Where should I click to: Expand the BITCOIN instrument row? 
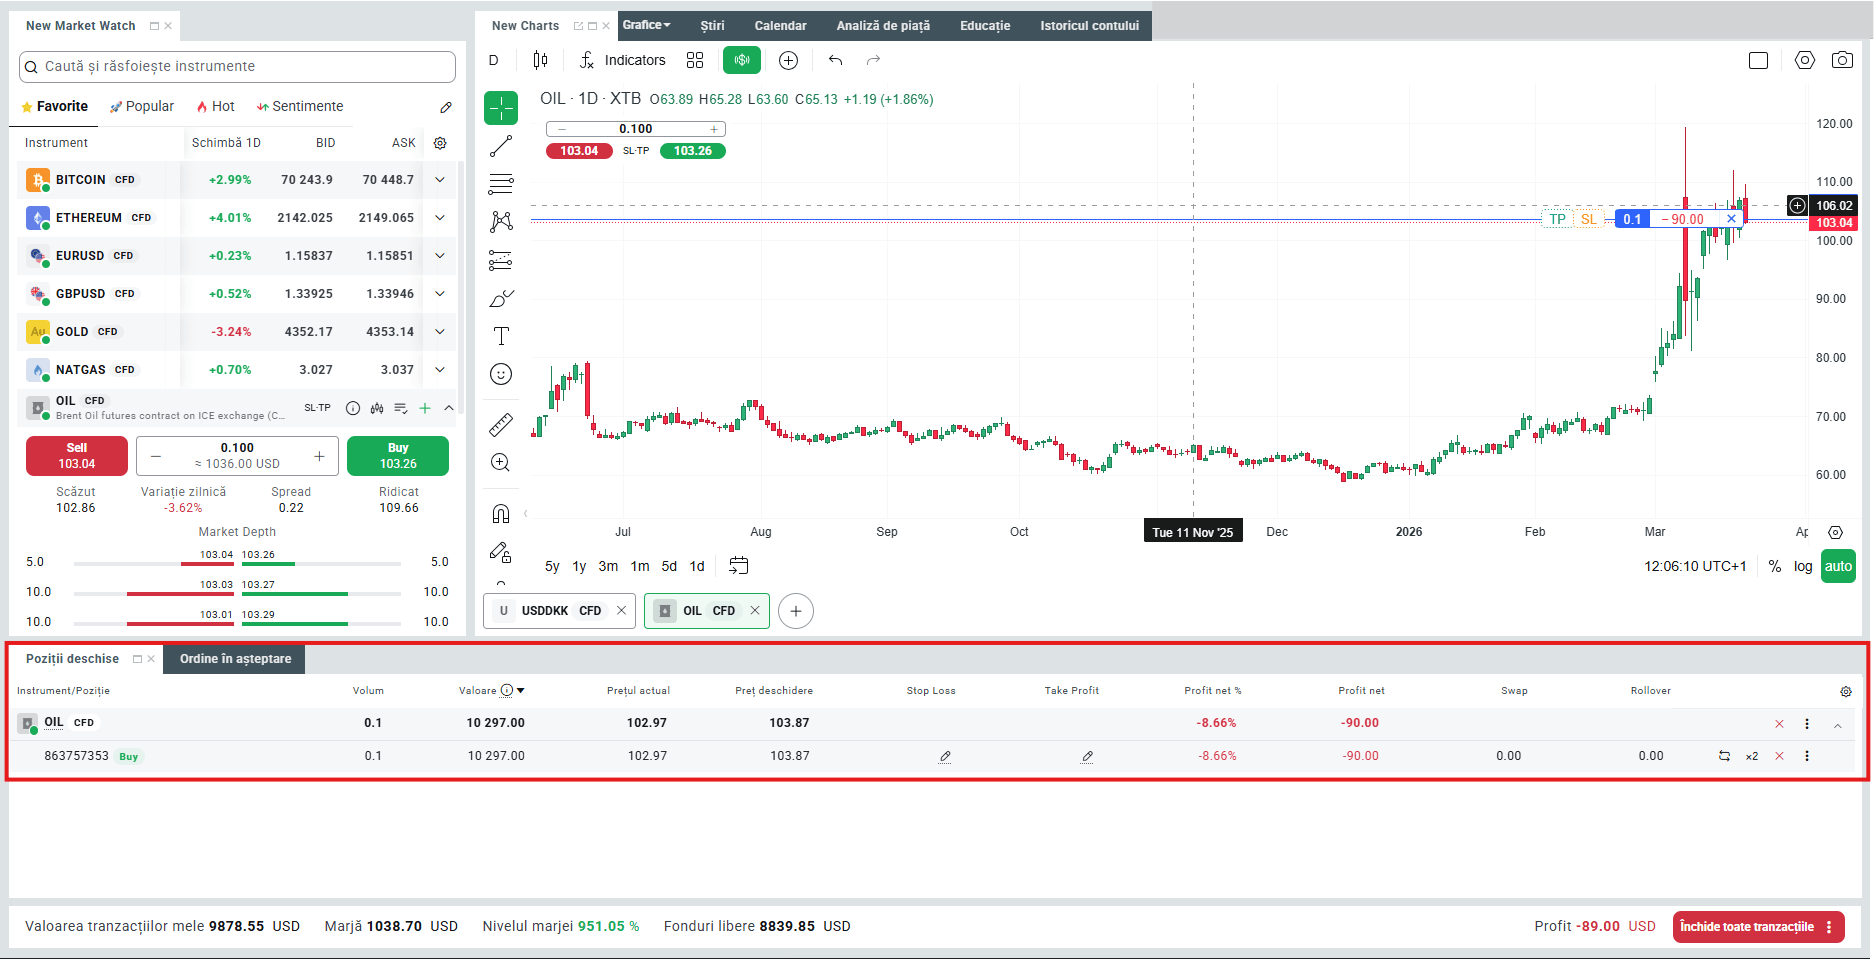[440, 180]
